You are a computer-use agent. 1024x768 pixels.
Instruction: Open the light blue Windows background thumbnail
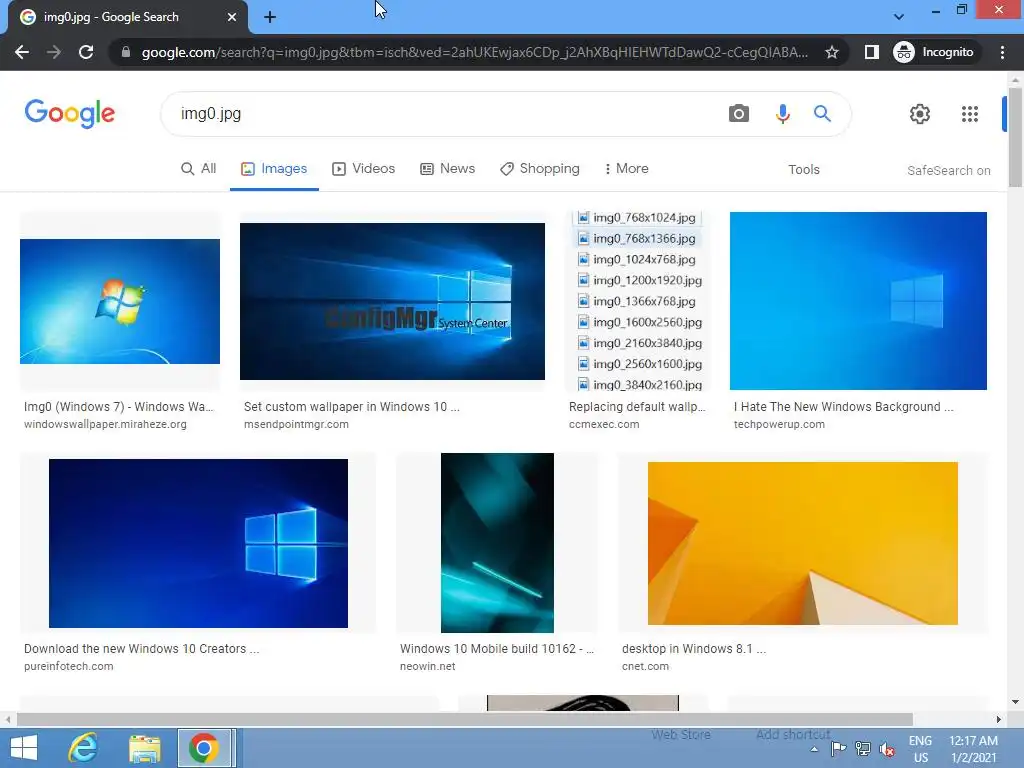coord(858,300)
